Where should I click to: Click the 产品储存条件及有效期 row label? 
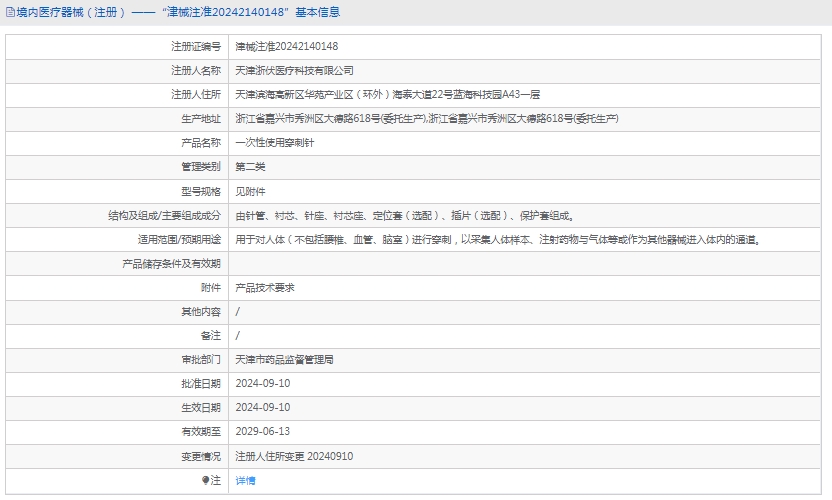[171, 263]
